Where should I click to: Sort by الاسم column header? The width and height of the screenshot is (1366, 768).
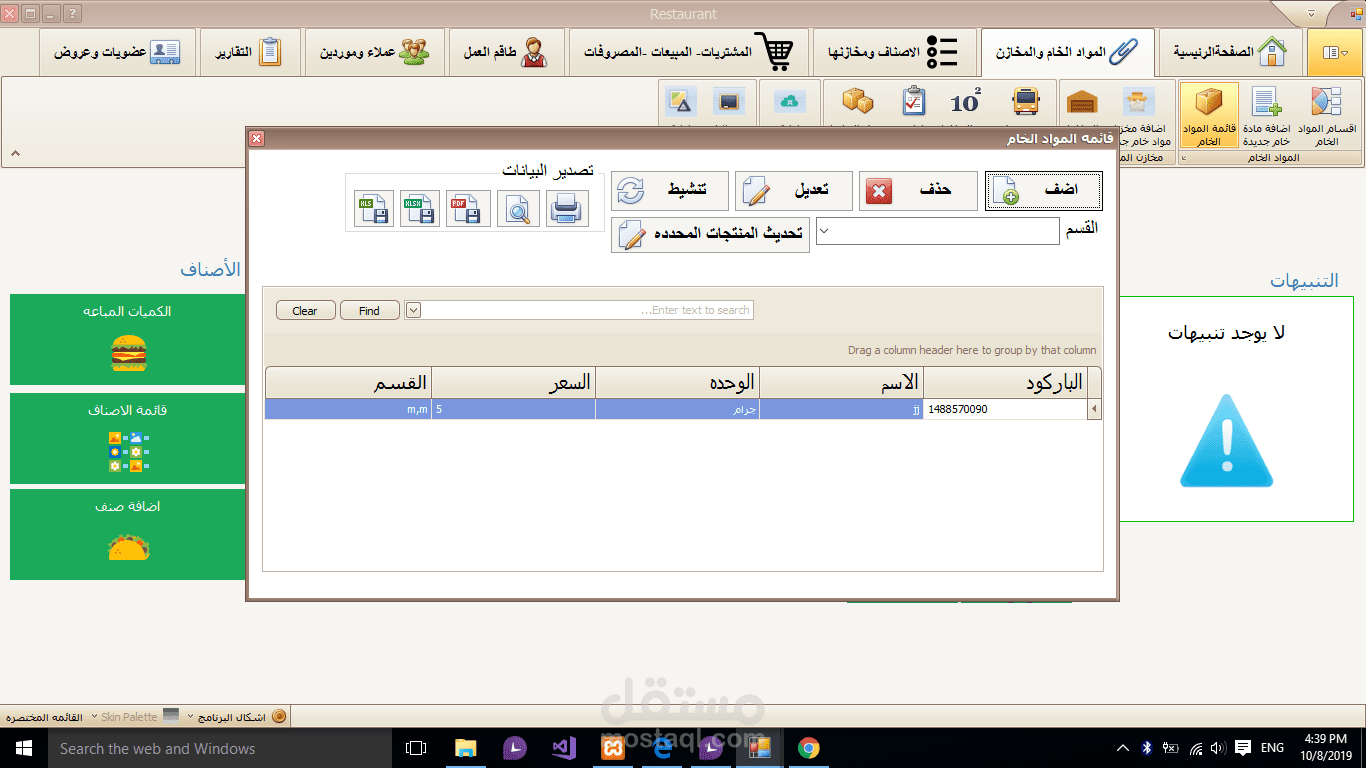tap(841, 383)
